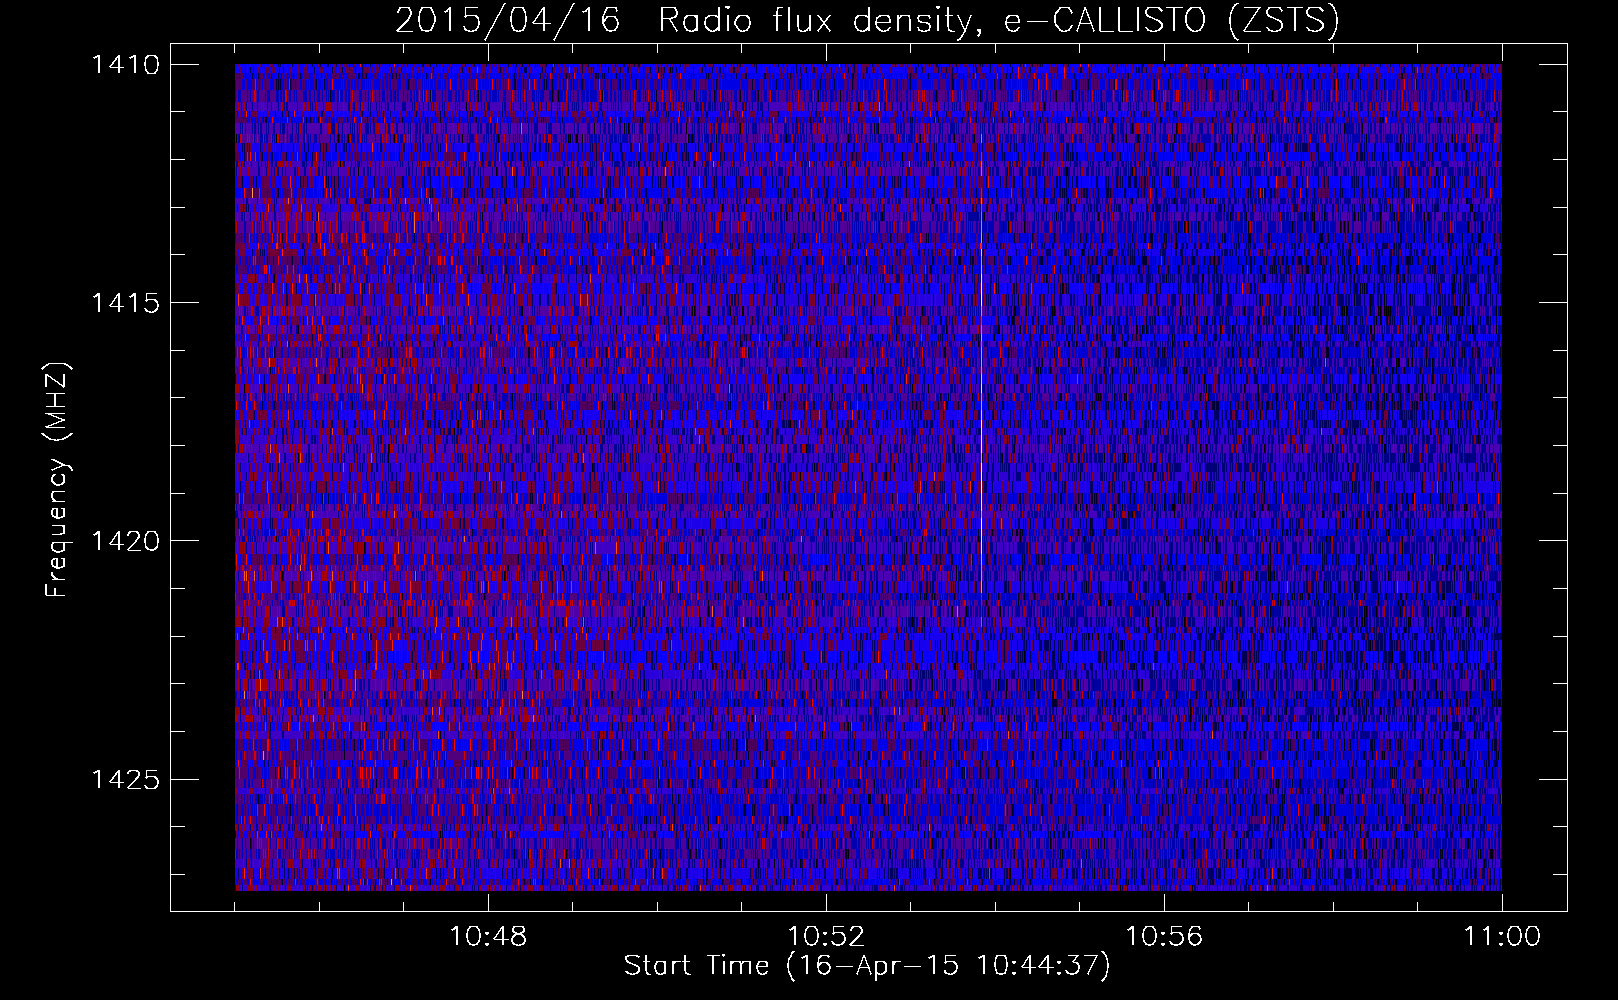Click the plot title 'Radio flux density, e-CALLISTO (ZSTS)'

[x=999, y=20]
